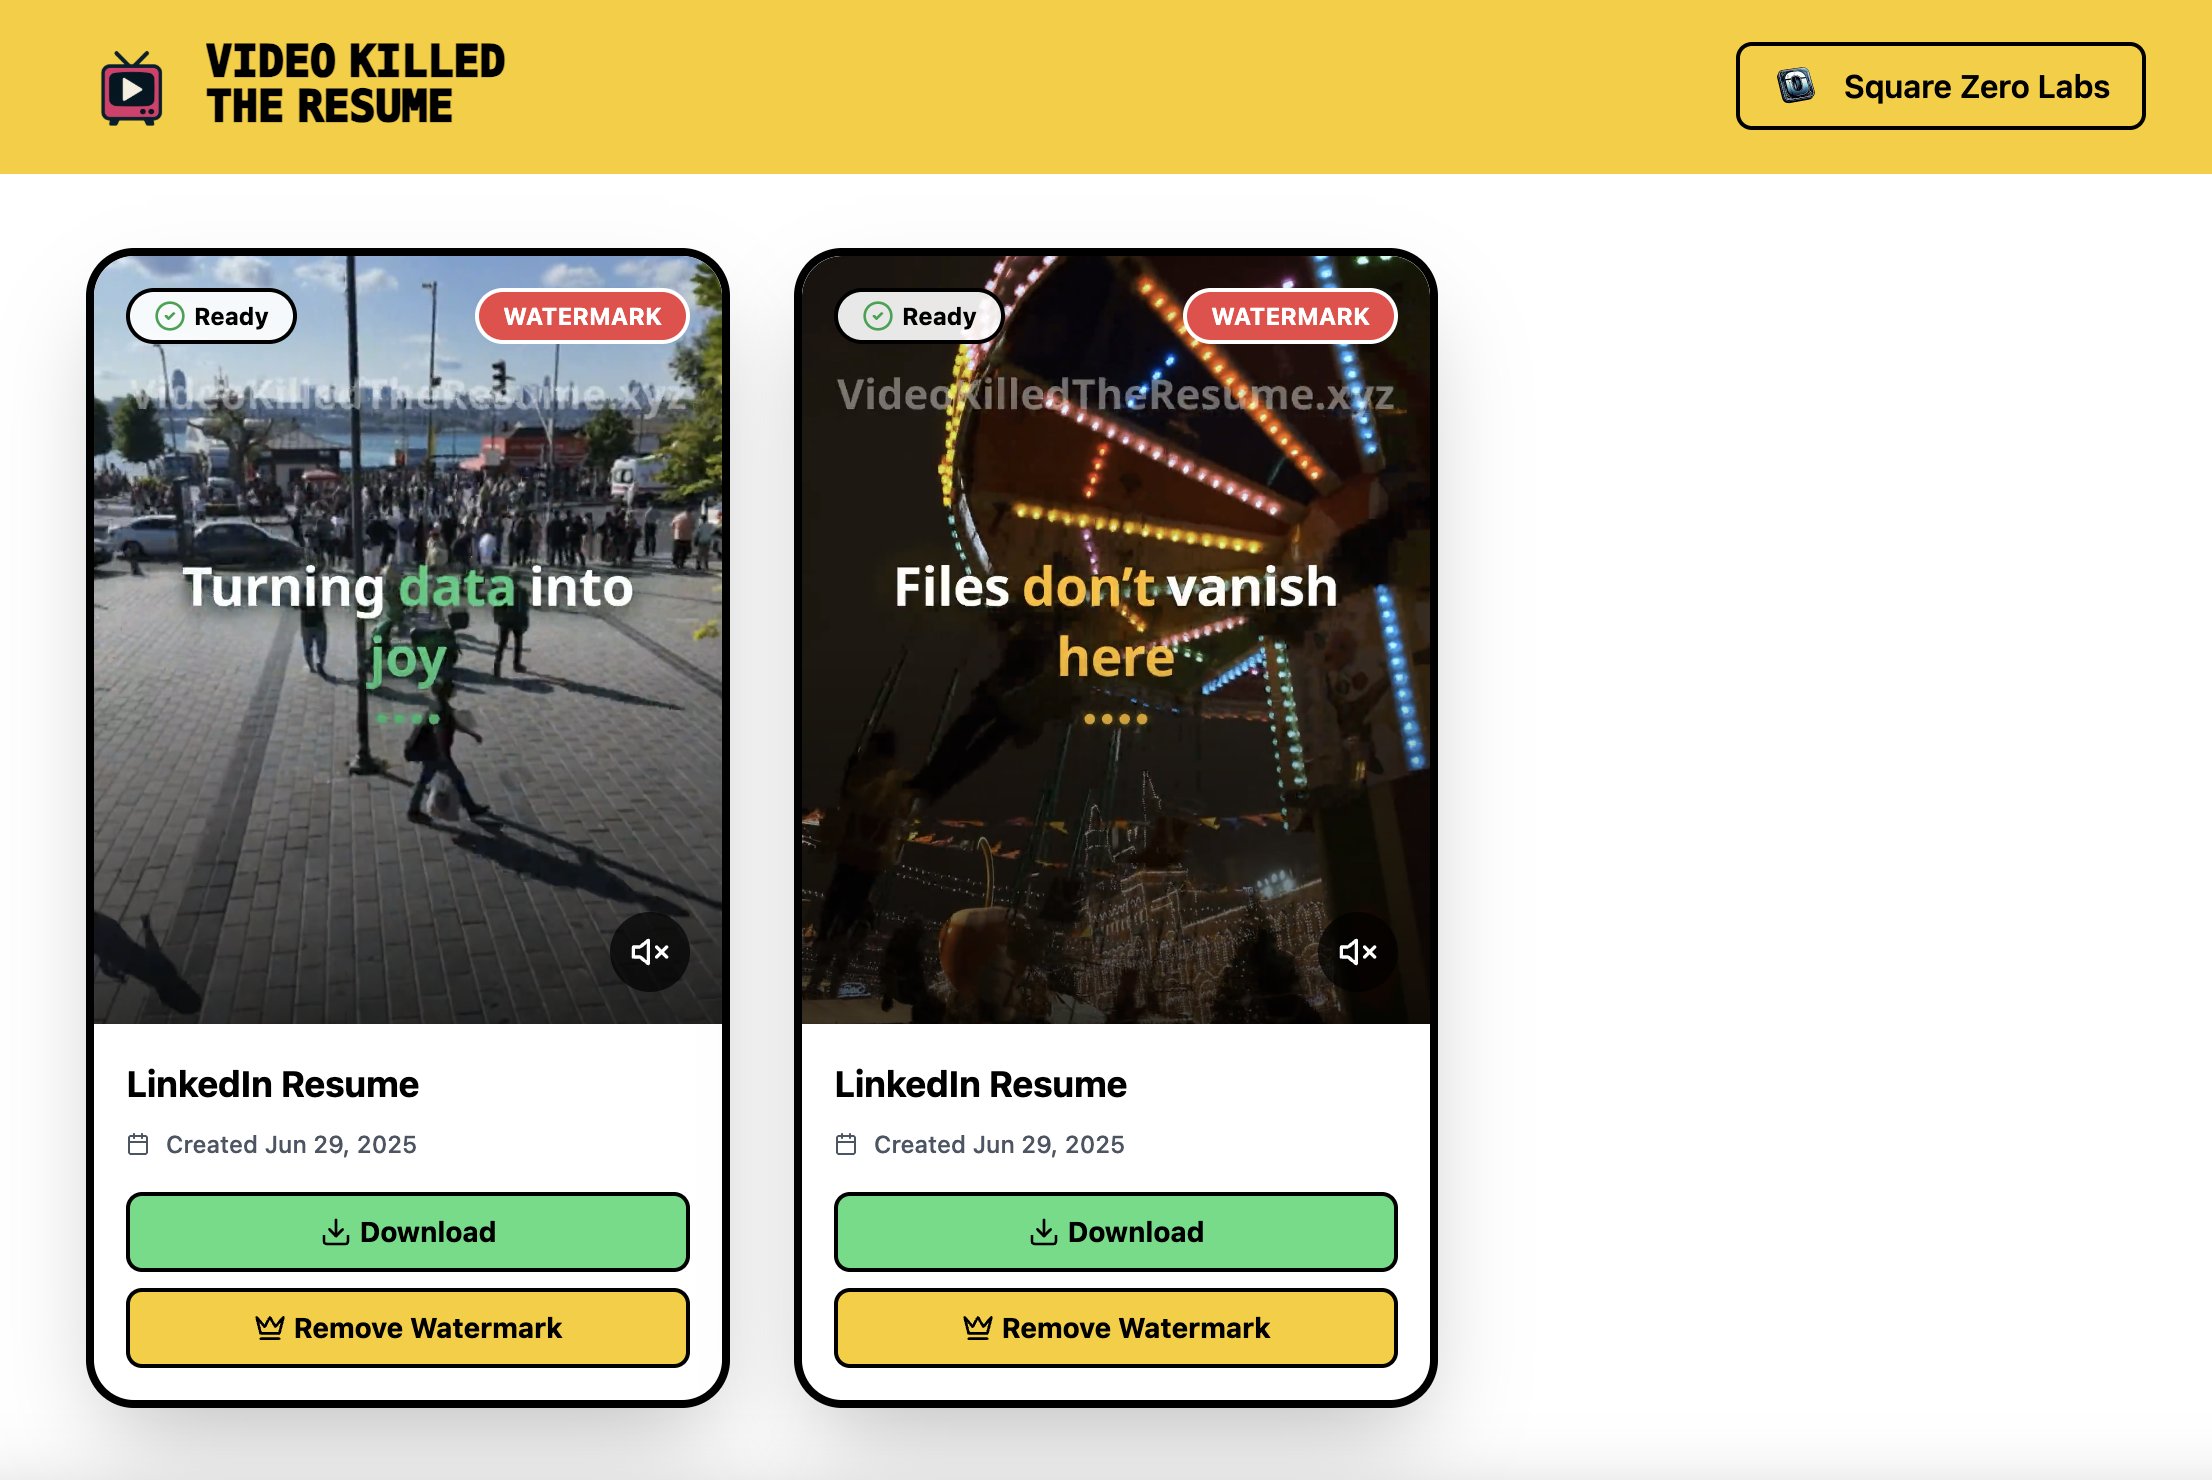Click the WATERMARK badge on second video

coord(1290,317)
